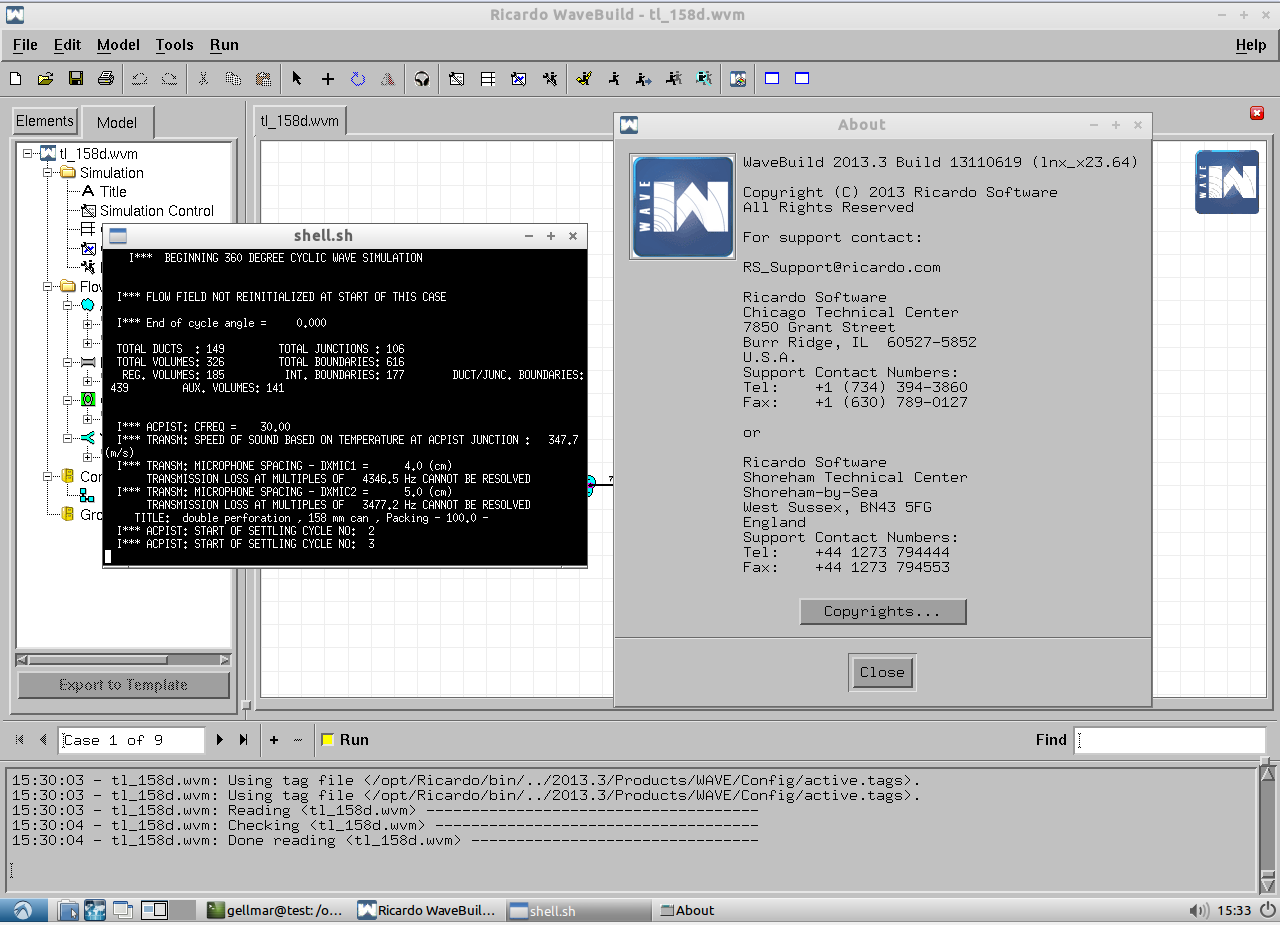
Task: Click the running figure with blue arrow
Action: [x=644, y=78]
